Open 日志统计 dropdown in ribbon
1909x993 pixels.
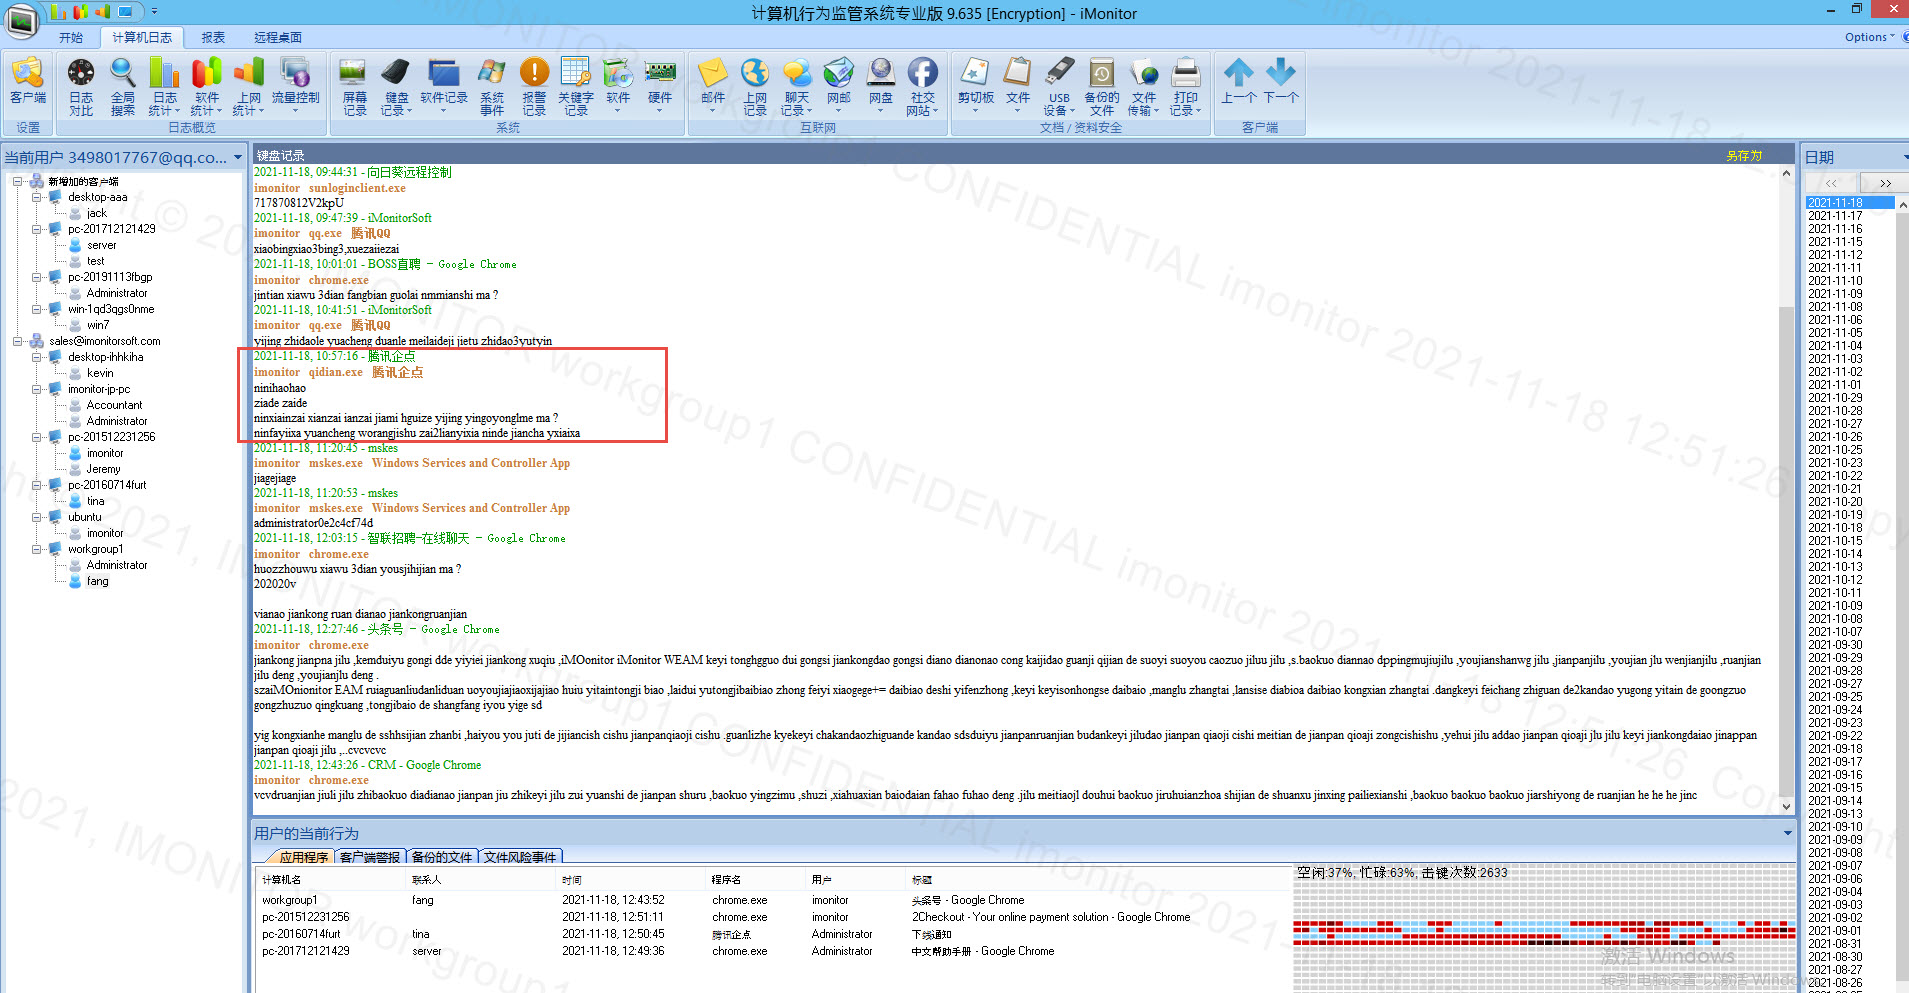[165, 86]
